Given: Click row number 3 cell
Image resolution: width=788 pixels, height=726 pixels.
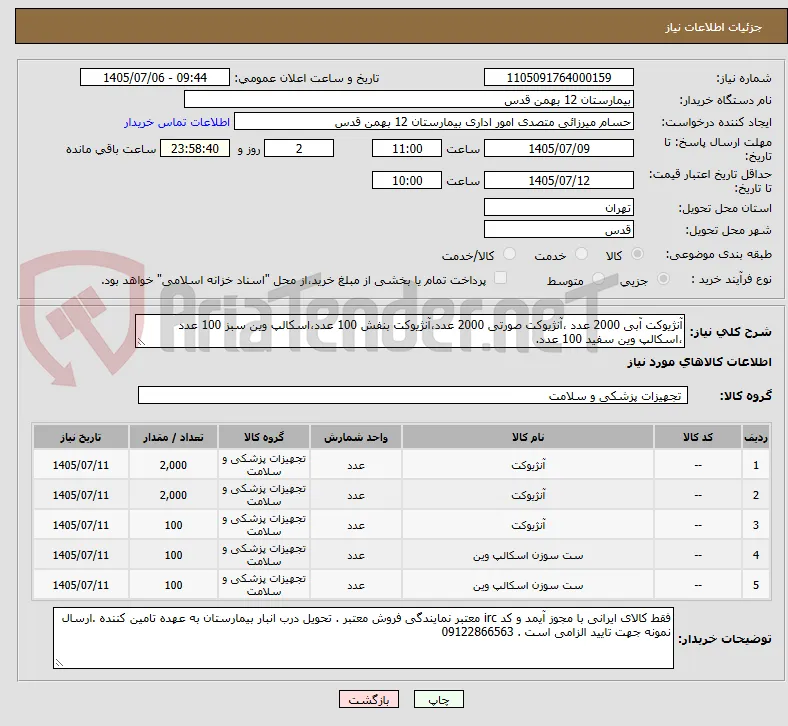Looking at the screenshot, I should (x=755, y=525).
